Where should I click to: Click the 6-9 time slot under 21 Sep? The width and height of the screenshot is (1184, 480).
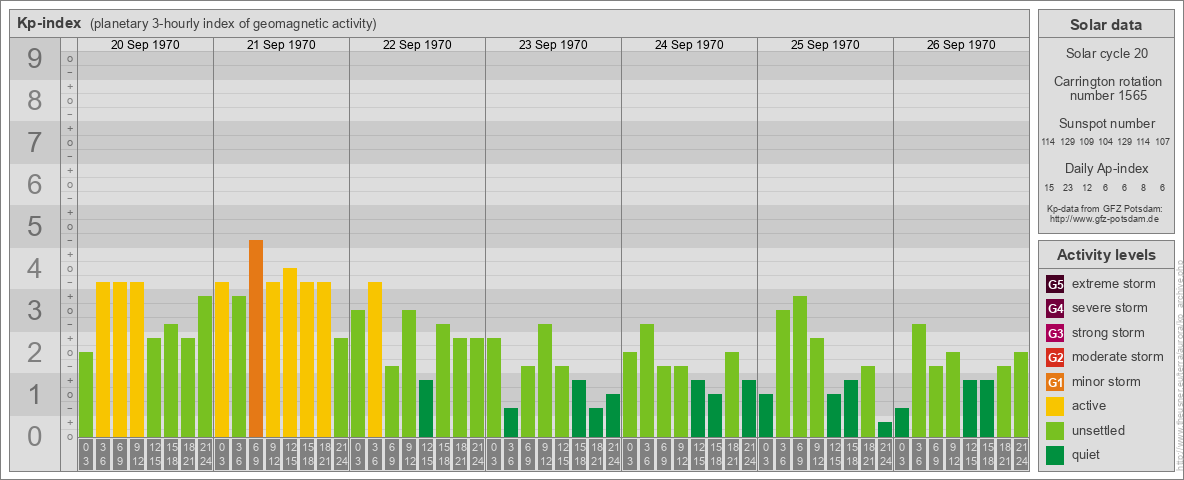(x=256, y=454)
